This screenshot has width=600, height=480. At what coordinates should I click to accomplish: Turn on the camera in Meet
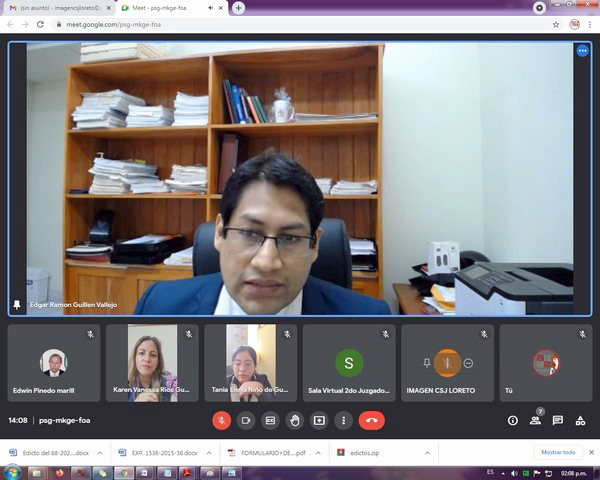(x=246, y=420)
